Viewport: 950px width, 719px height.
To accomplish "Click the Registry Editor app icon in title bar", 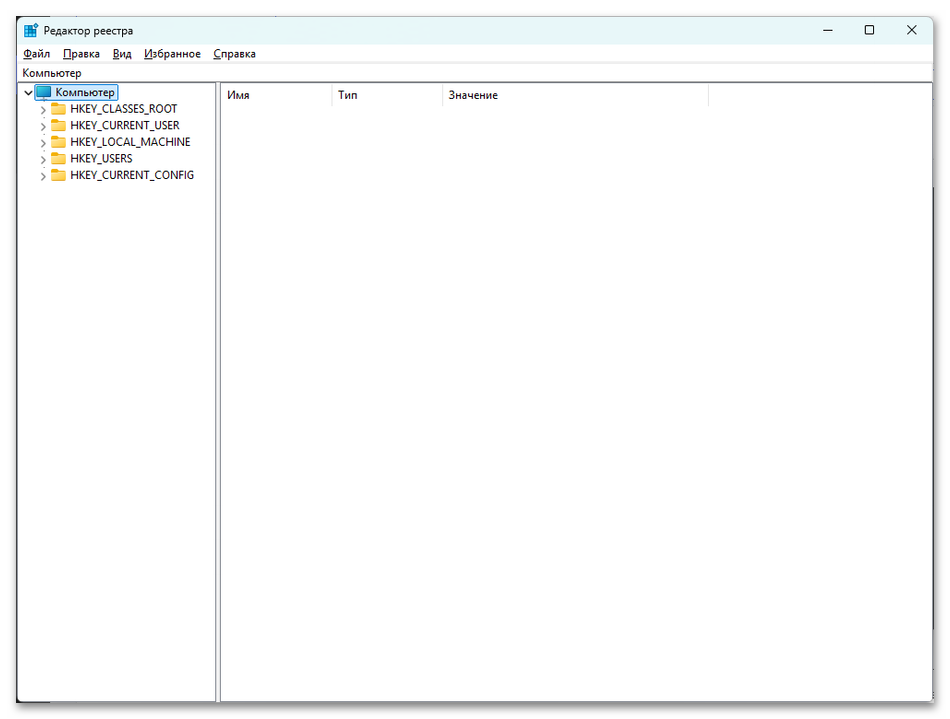I will click(x=31, y=30).
